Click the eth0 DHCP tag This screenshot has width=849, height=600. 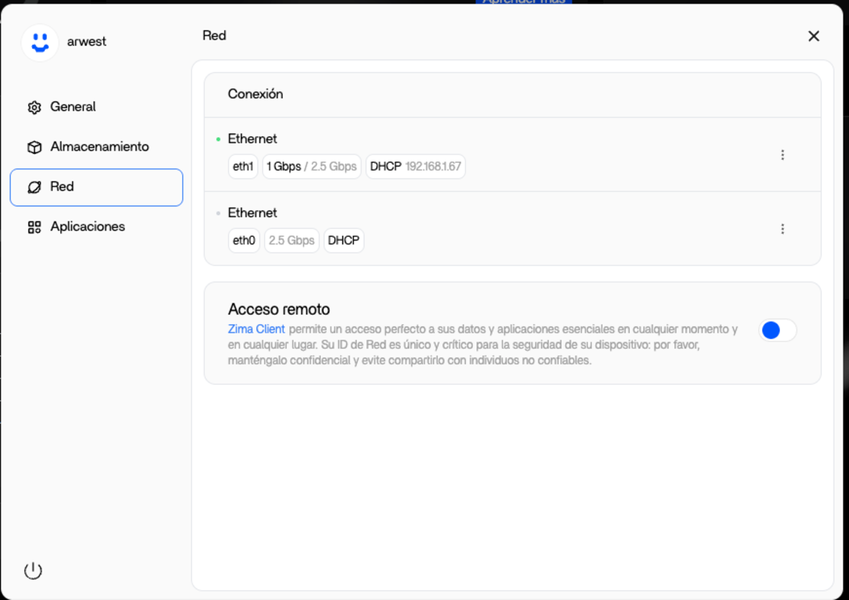click(x=343, y=241)
